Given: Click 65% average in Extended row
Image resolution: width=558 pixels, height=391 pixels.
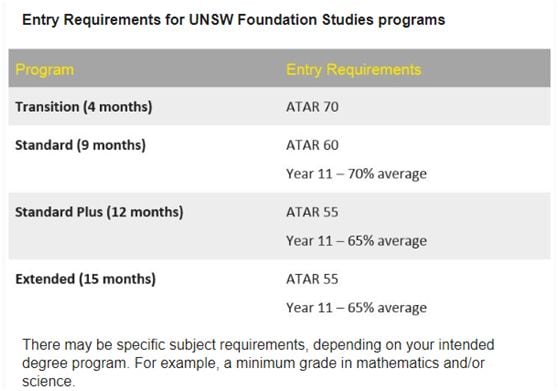Looking at the screenshot, I should 387,308.
